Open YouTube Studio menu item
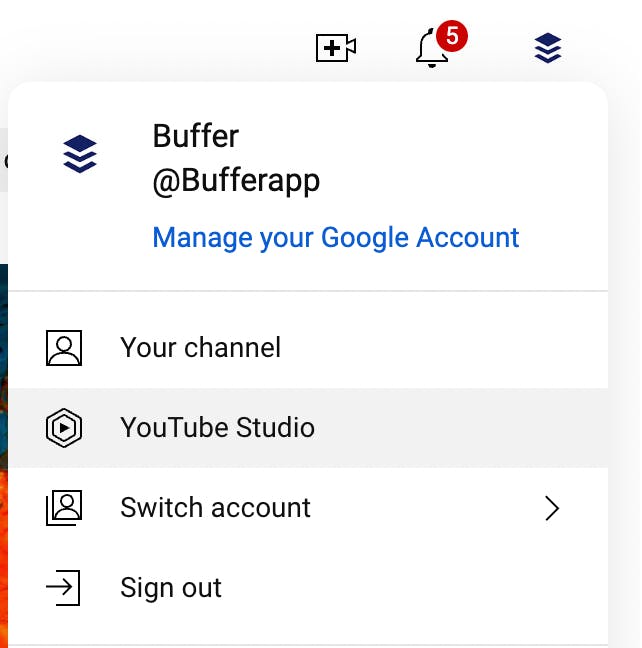 click(x=308, y=427)
